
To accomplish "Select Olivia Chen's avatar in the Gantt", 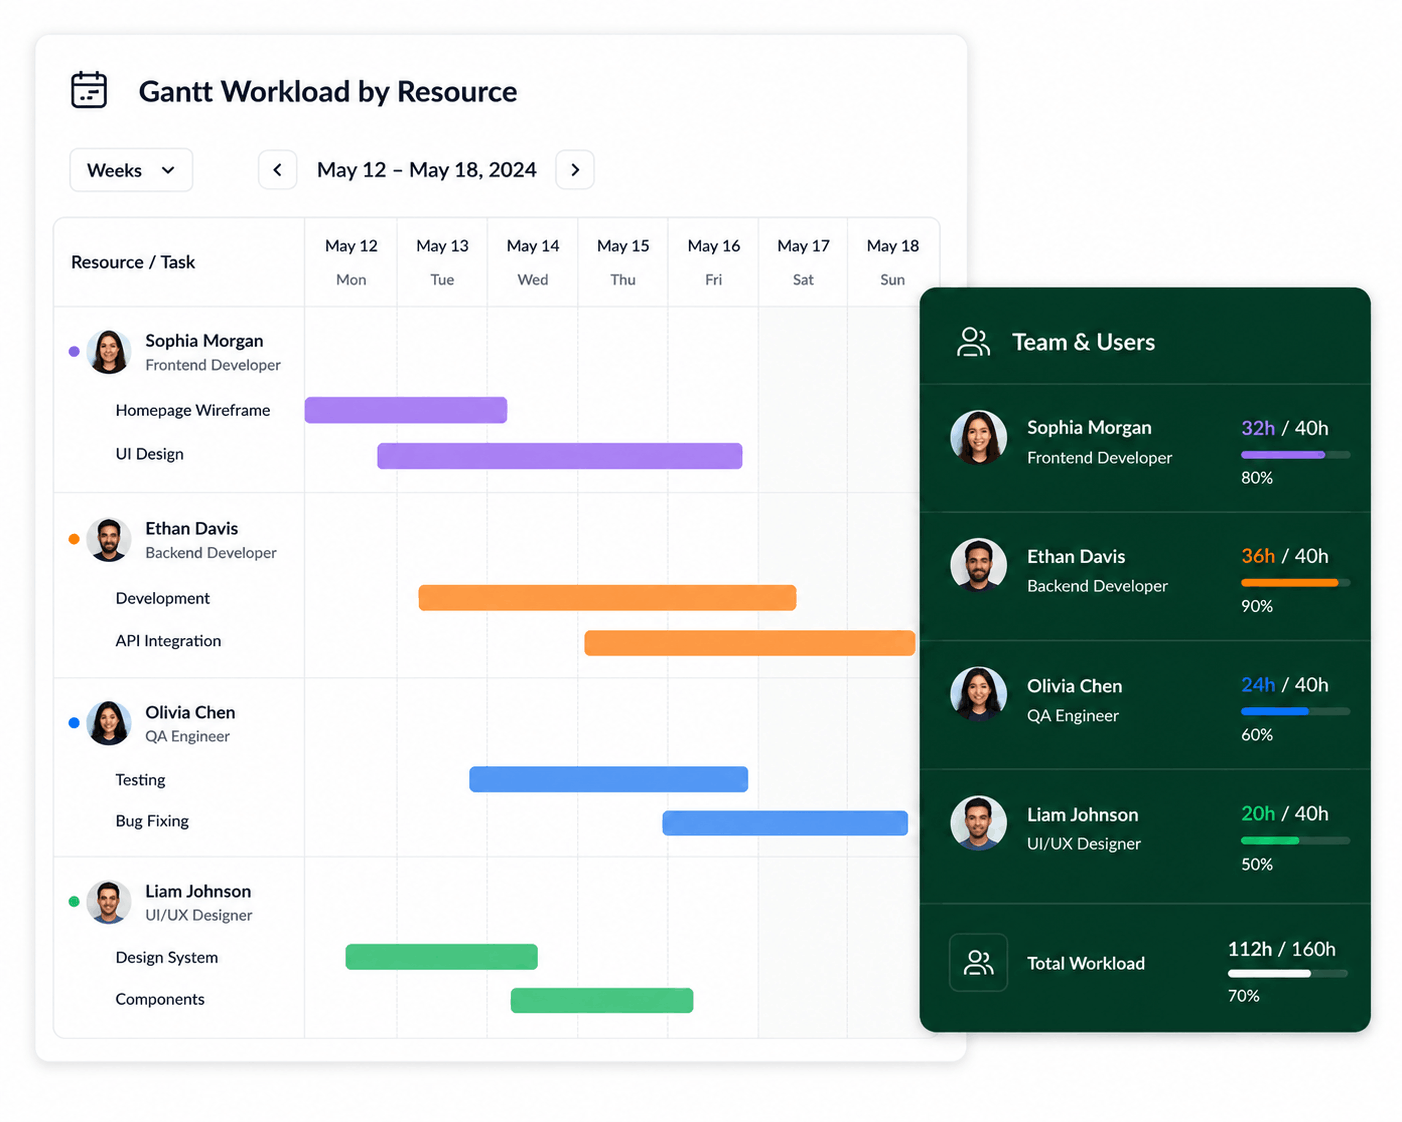I will point(109,723).
